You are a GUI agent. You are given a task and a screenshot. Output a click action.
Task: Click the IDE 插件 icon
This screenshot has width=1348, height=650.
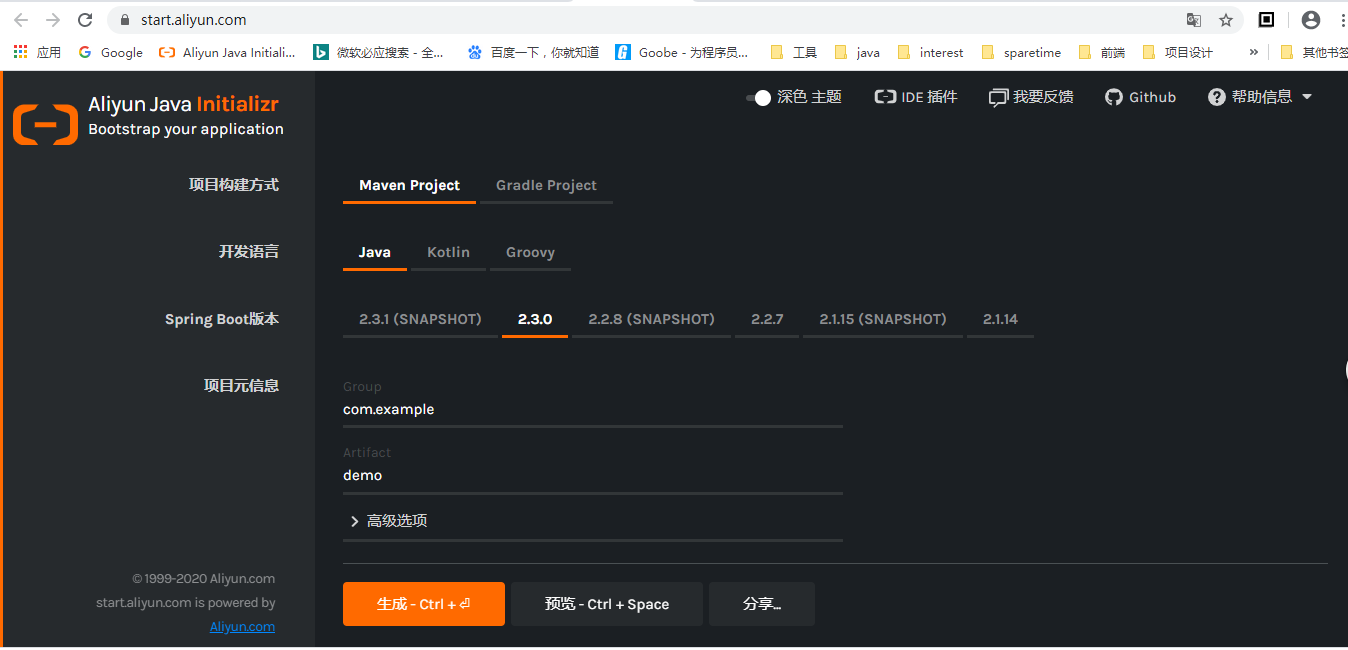click(x=884, y=97)
